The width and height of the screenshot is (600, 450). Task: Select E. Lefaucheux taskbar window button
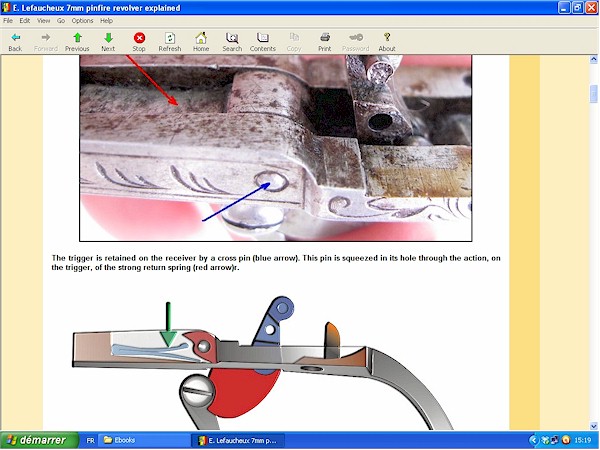pos(238,440)
